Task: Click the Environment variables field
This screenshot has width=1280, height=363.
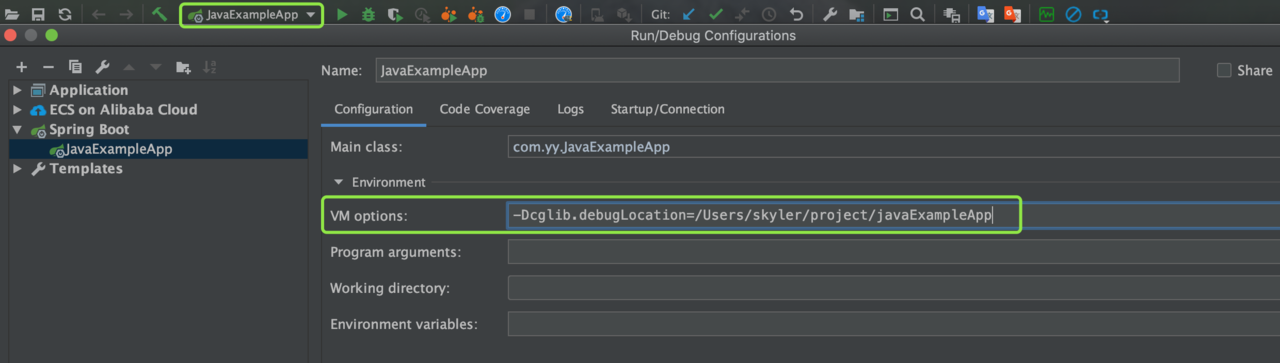Action: (894, 324)
